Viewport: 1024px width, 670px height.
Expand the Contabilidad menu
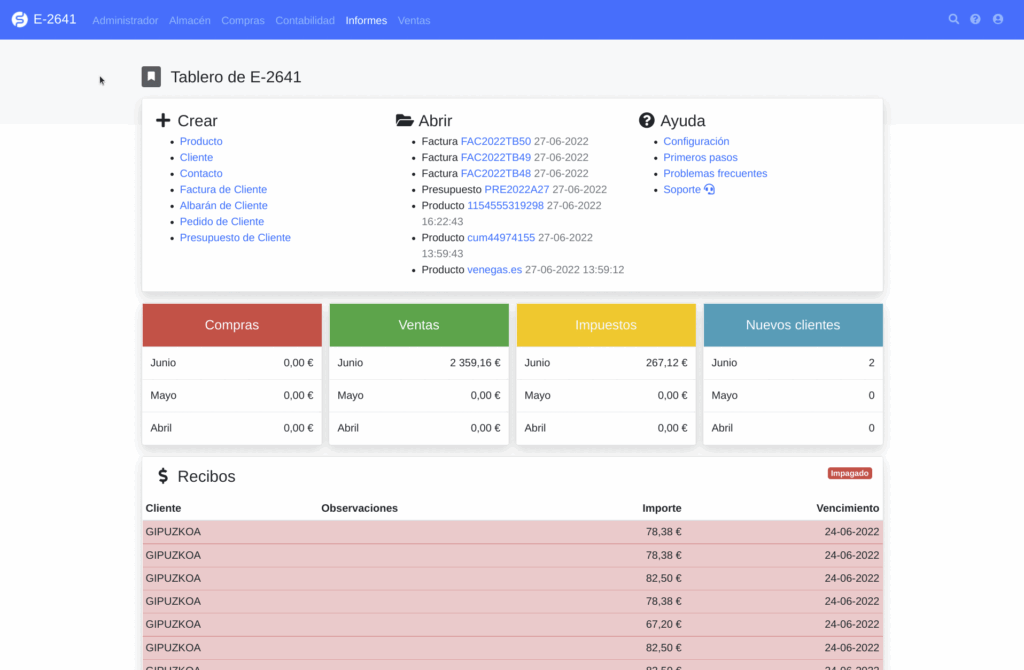tap(305, 20)
